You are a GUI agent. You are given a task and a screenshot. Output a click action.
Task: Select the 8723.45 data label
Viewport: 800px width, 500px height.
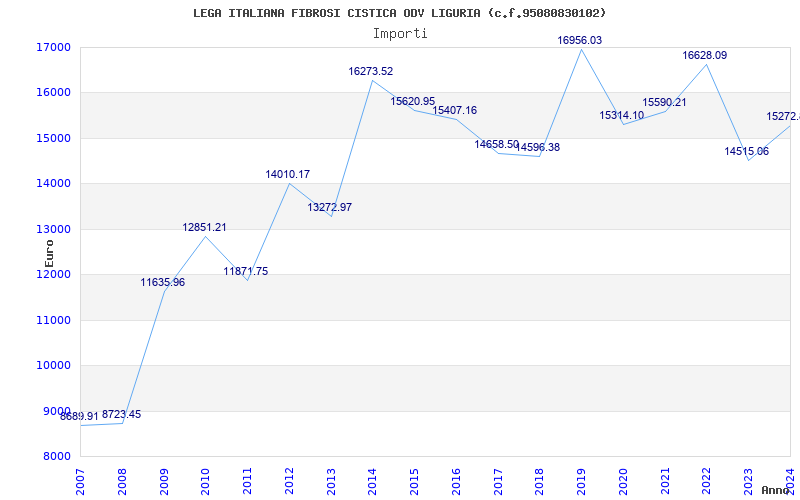click(x=121, y=414)
